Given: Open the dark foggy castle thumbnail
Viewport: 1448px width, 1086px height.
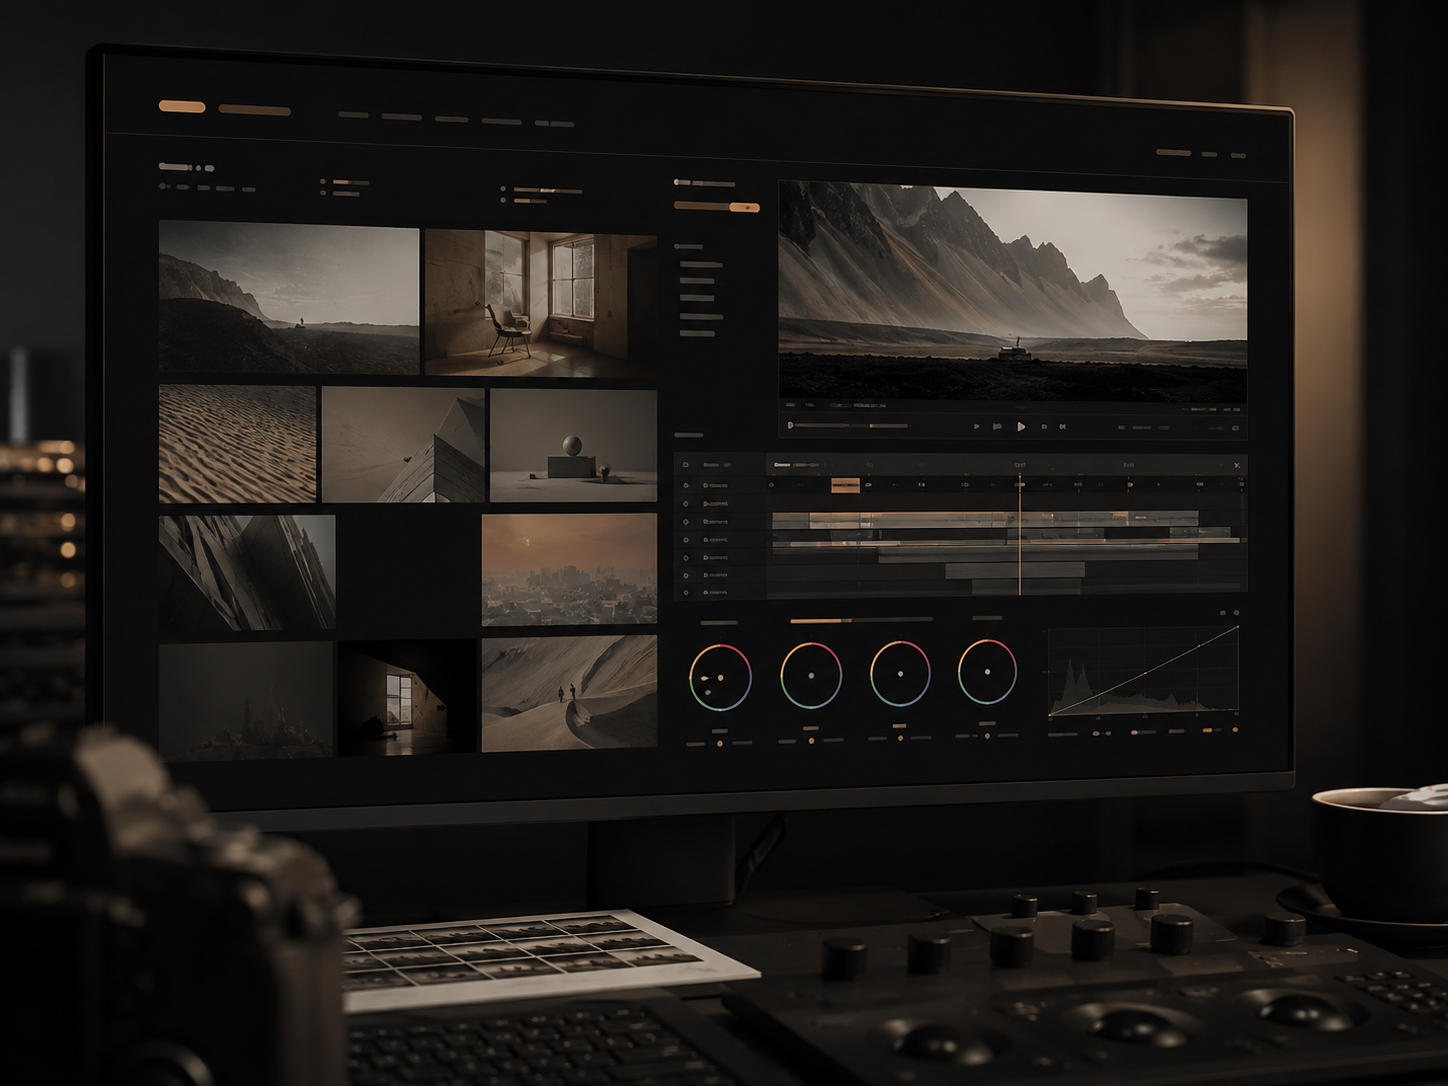Looking at the screenshot, I should (x=246, y=700).
